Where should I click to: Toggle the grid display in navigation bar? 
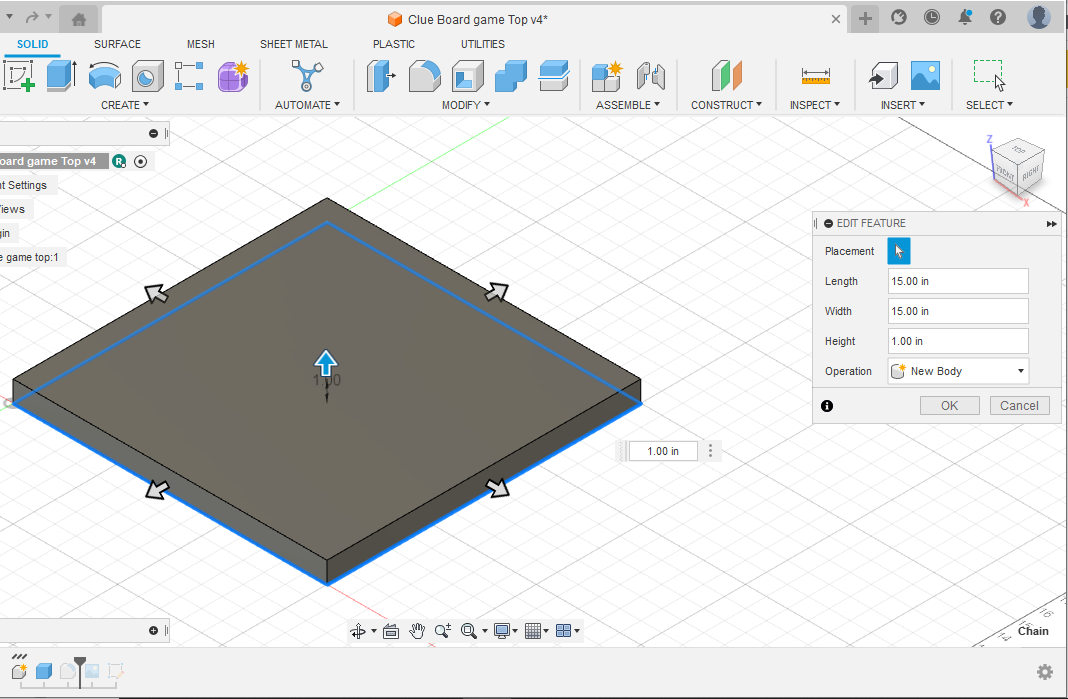534,631
